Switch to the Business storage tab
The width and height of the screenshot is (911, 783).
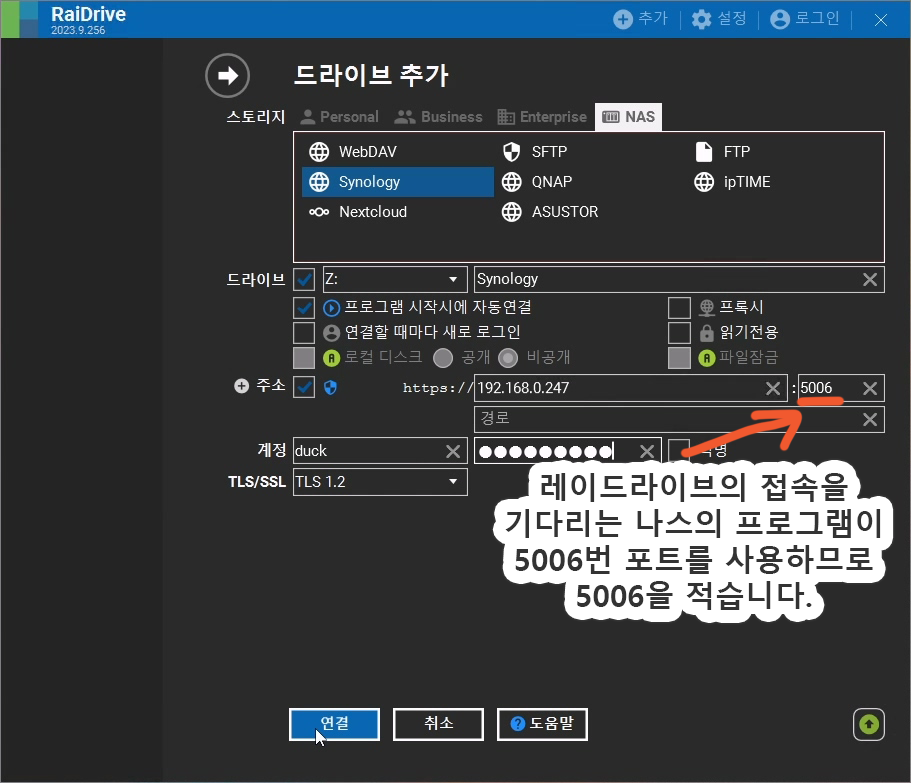438,117
